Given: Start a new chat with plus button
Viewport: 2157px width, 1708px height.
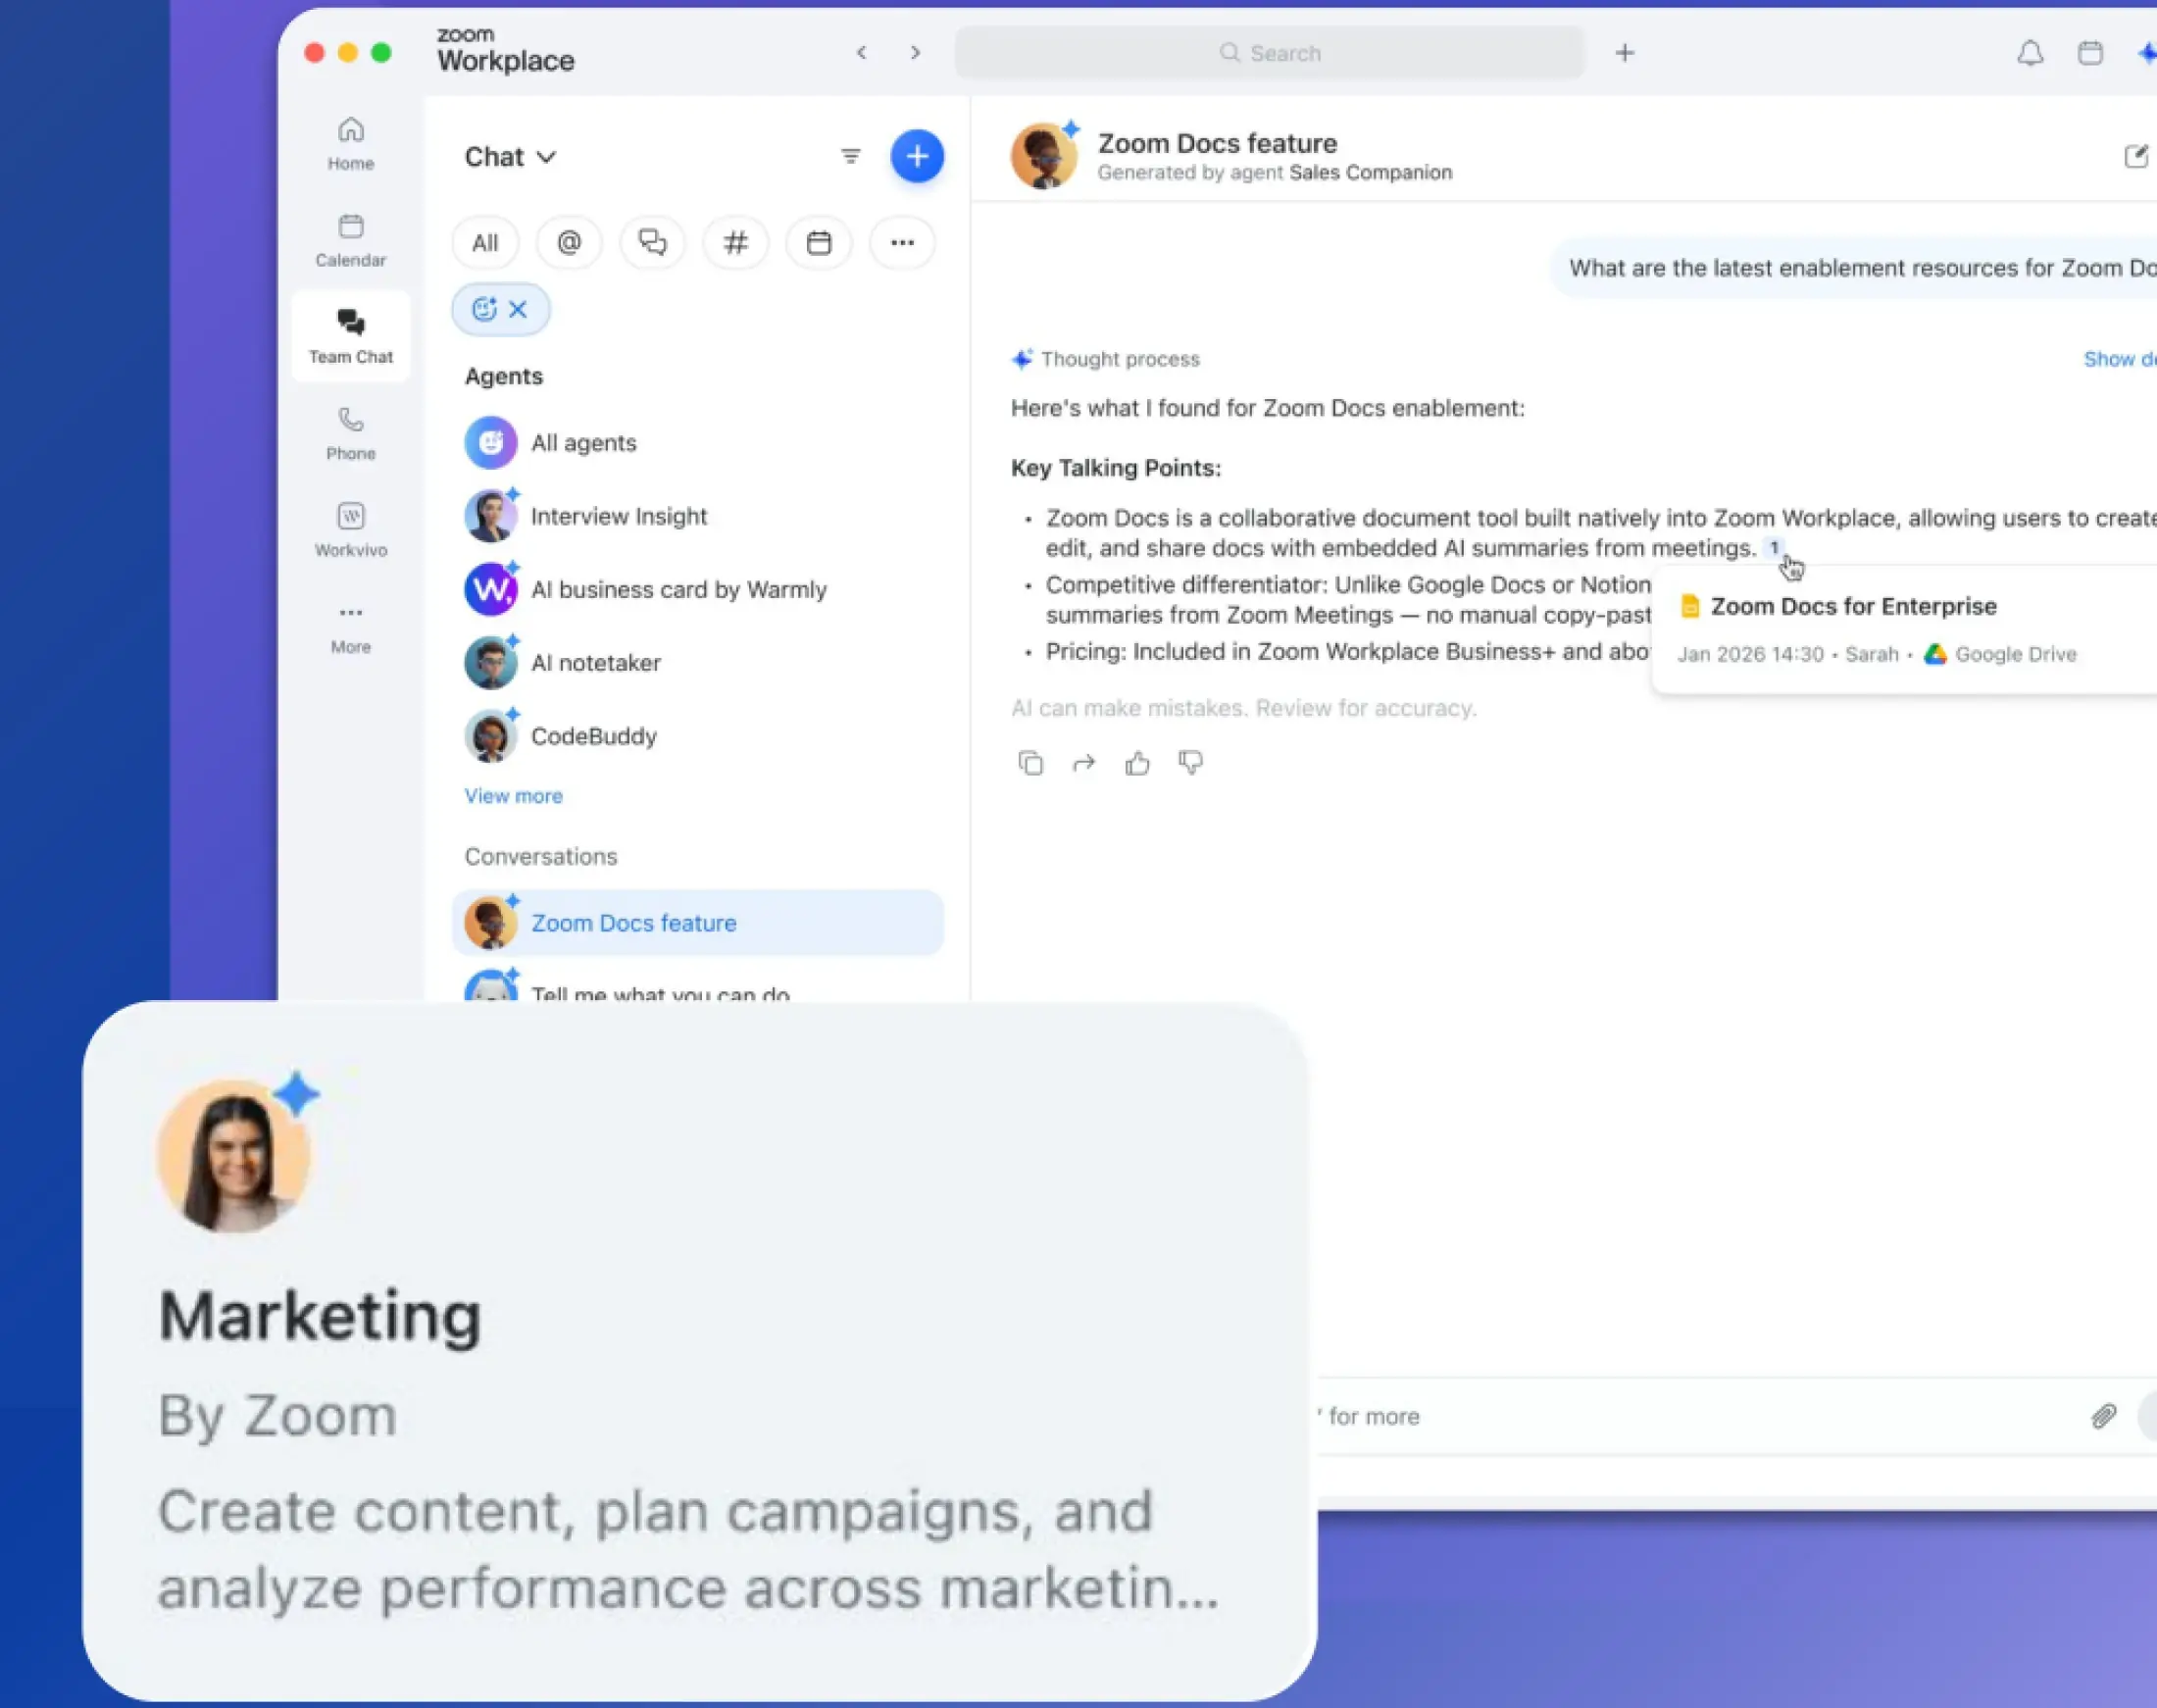Looking at the screenshot, I should point(916,156).
